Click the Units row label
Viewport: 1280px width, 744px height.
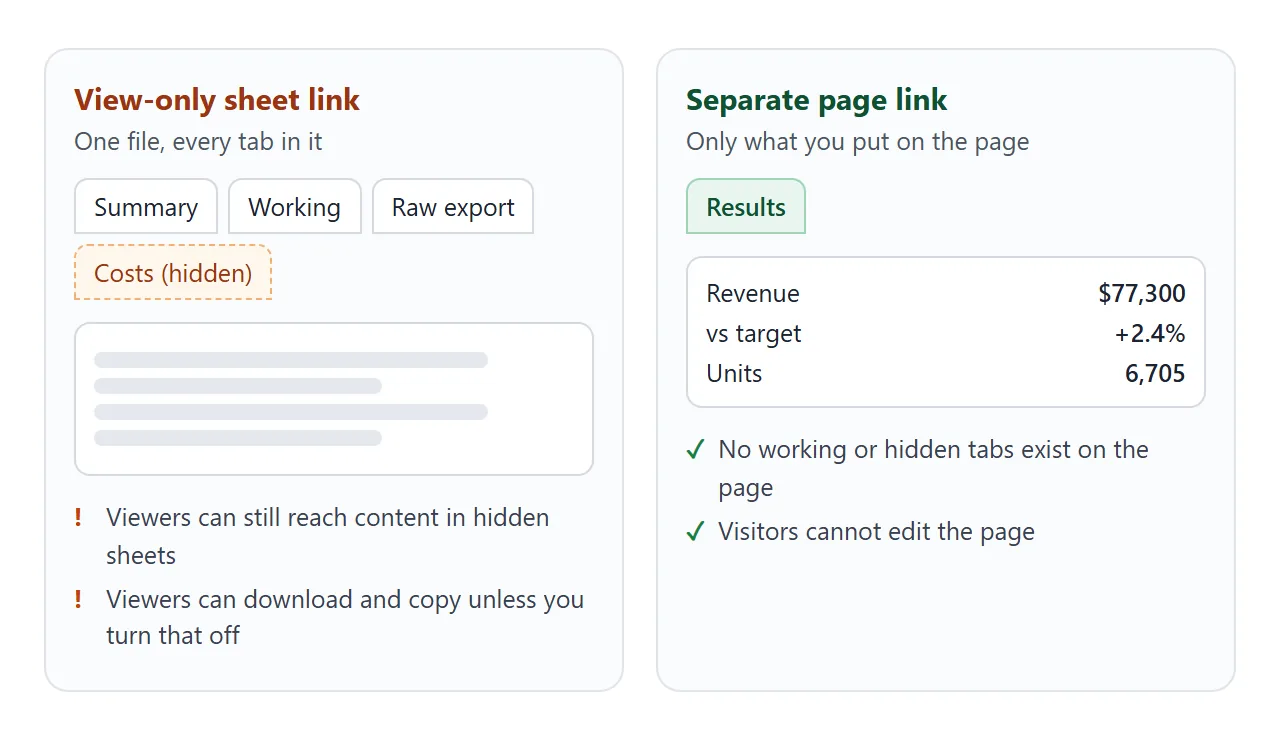click(735, 374)
